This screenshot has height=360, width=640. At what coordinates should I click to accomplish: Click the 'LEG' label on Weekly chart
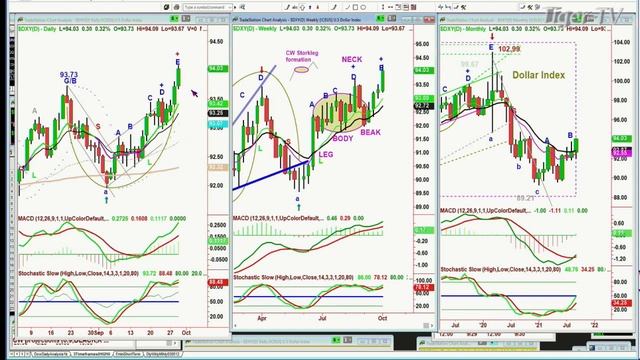pyautogui.click(x=326, y=154)
